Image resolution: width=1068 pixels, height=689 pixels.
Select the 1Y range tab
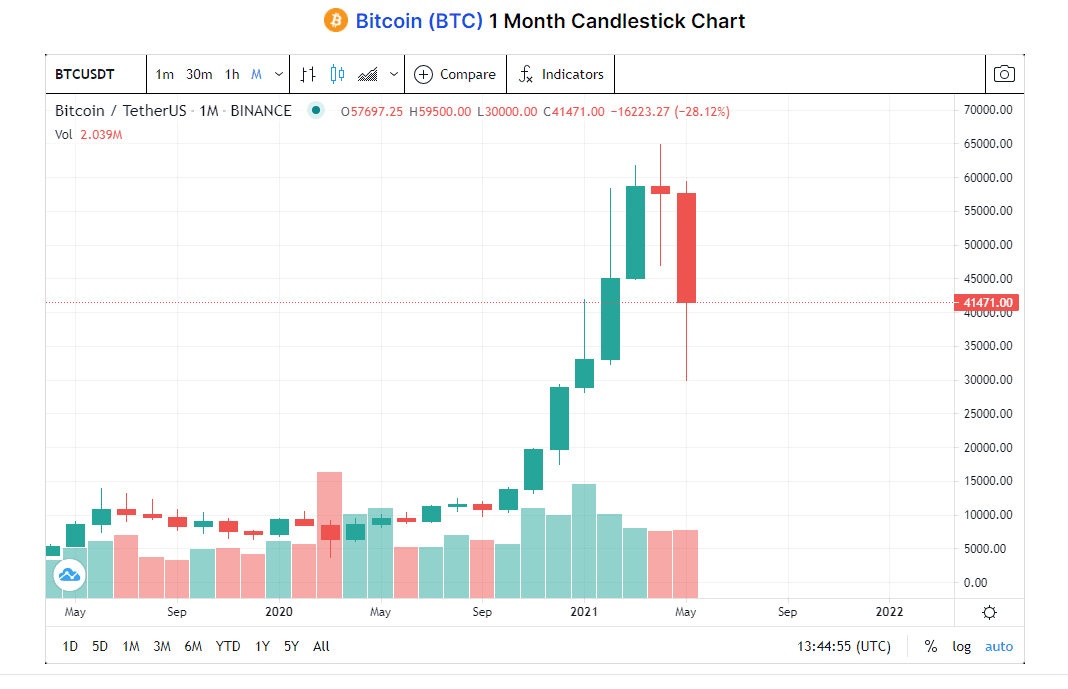pos(261,646)
